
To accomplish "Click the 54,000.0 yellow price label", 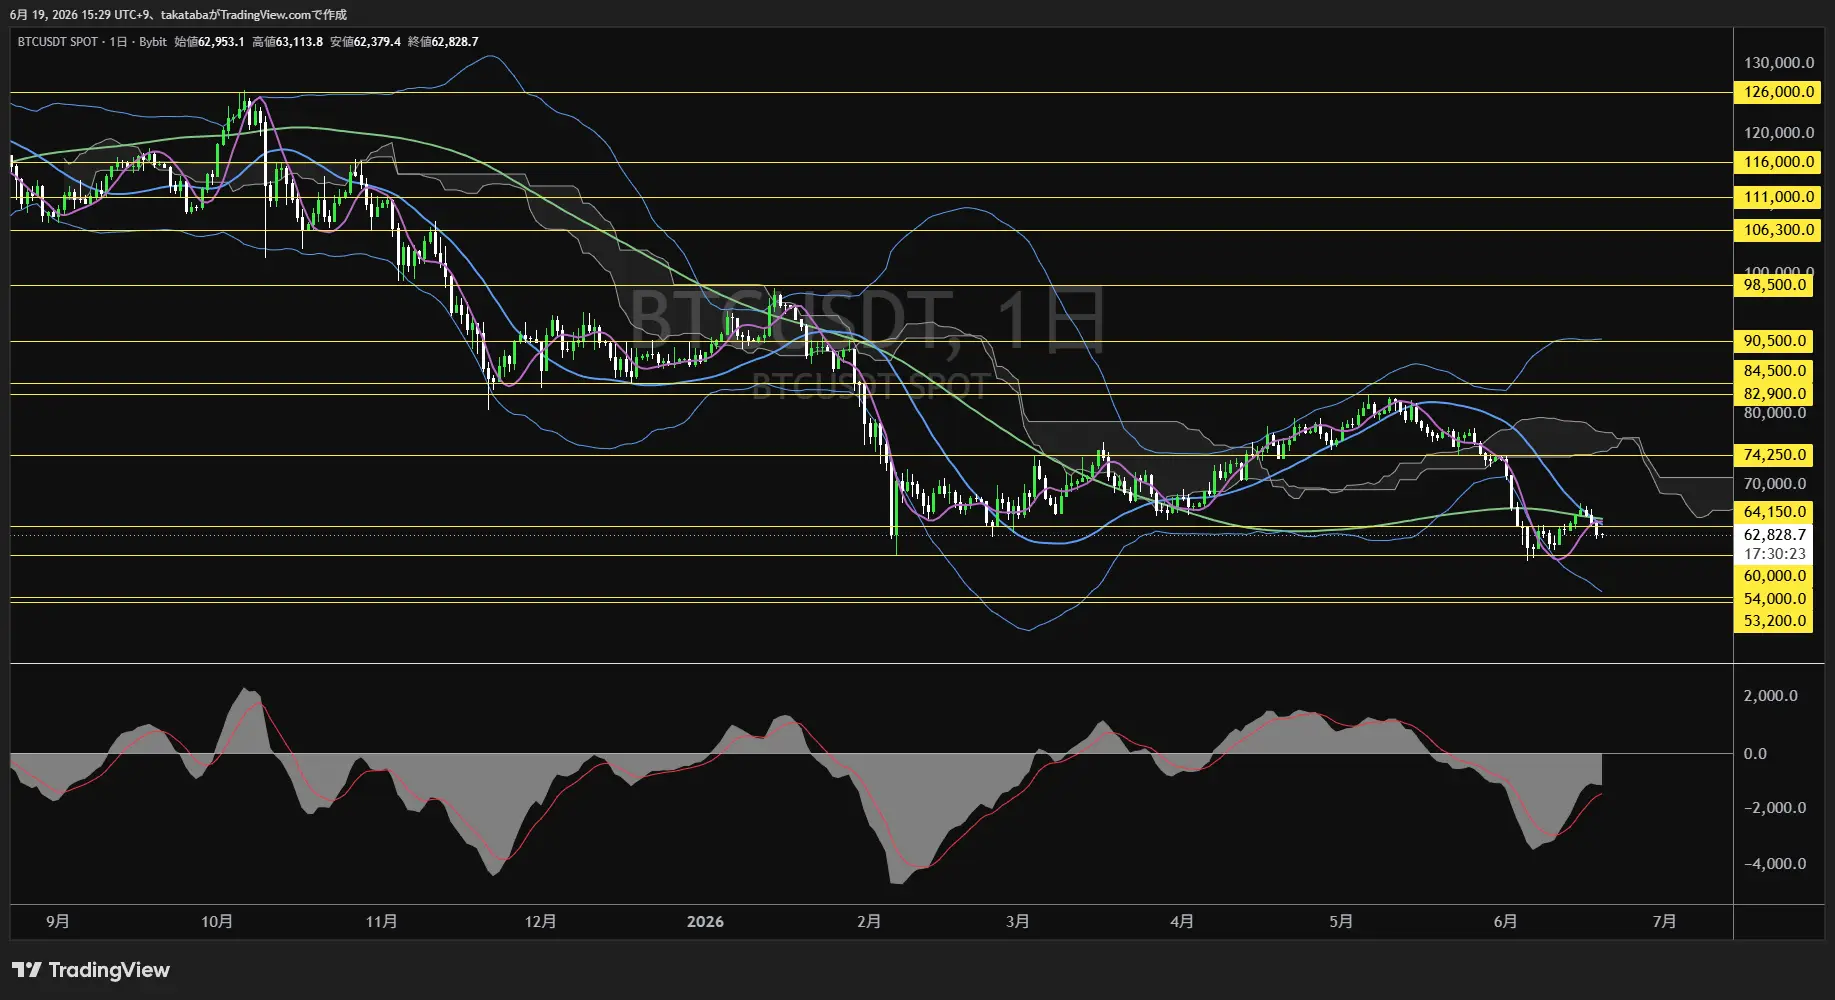I will (1775, 599).
